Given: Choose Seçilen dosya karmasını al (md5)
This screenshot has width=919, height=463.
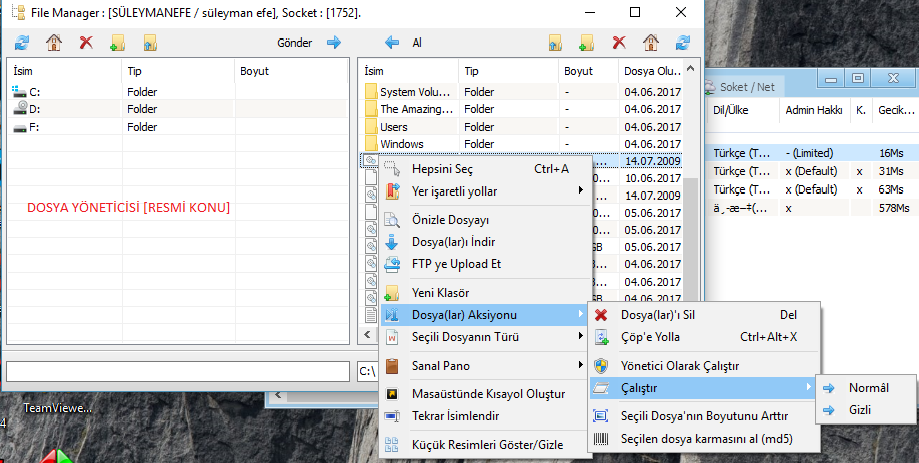Looking at the screenshot, I should (703, 438).
